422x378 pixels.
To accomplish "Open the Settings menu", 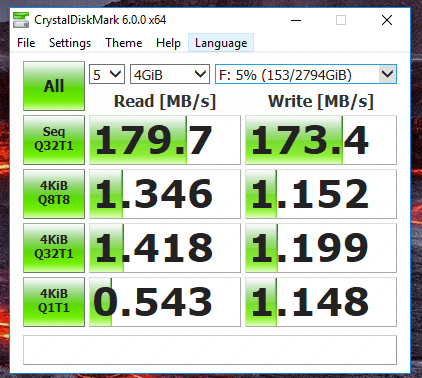I will [x=70, y=43].
